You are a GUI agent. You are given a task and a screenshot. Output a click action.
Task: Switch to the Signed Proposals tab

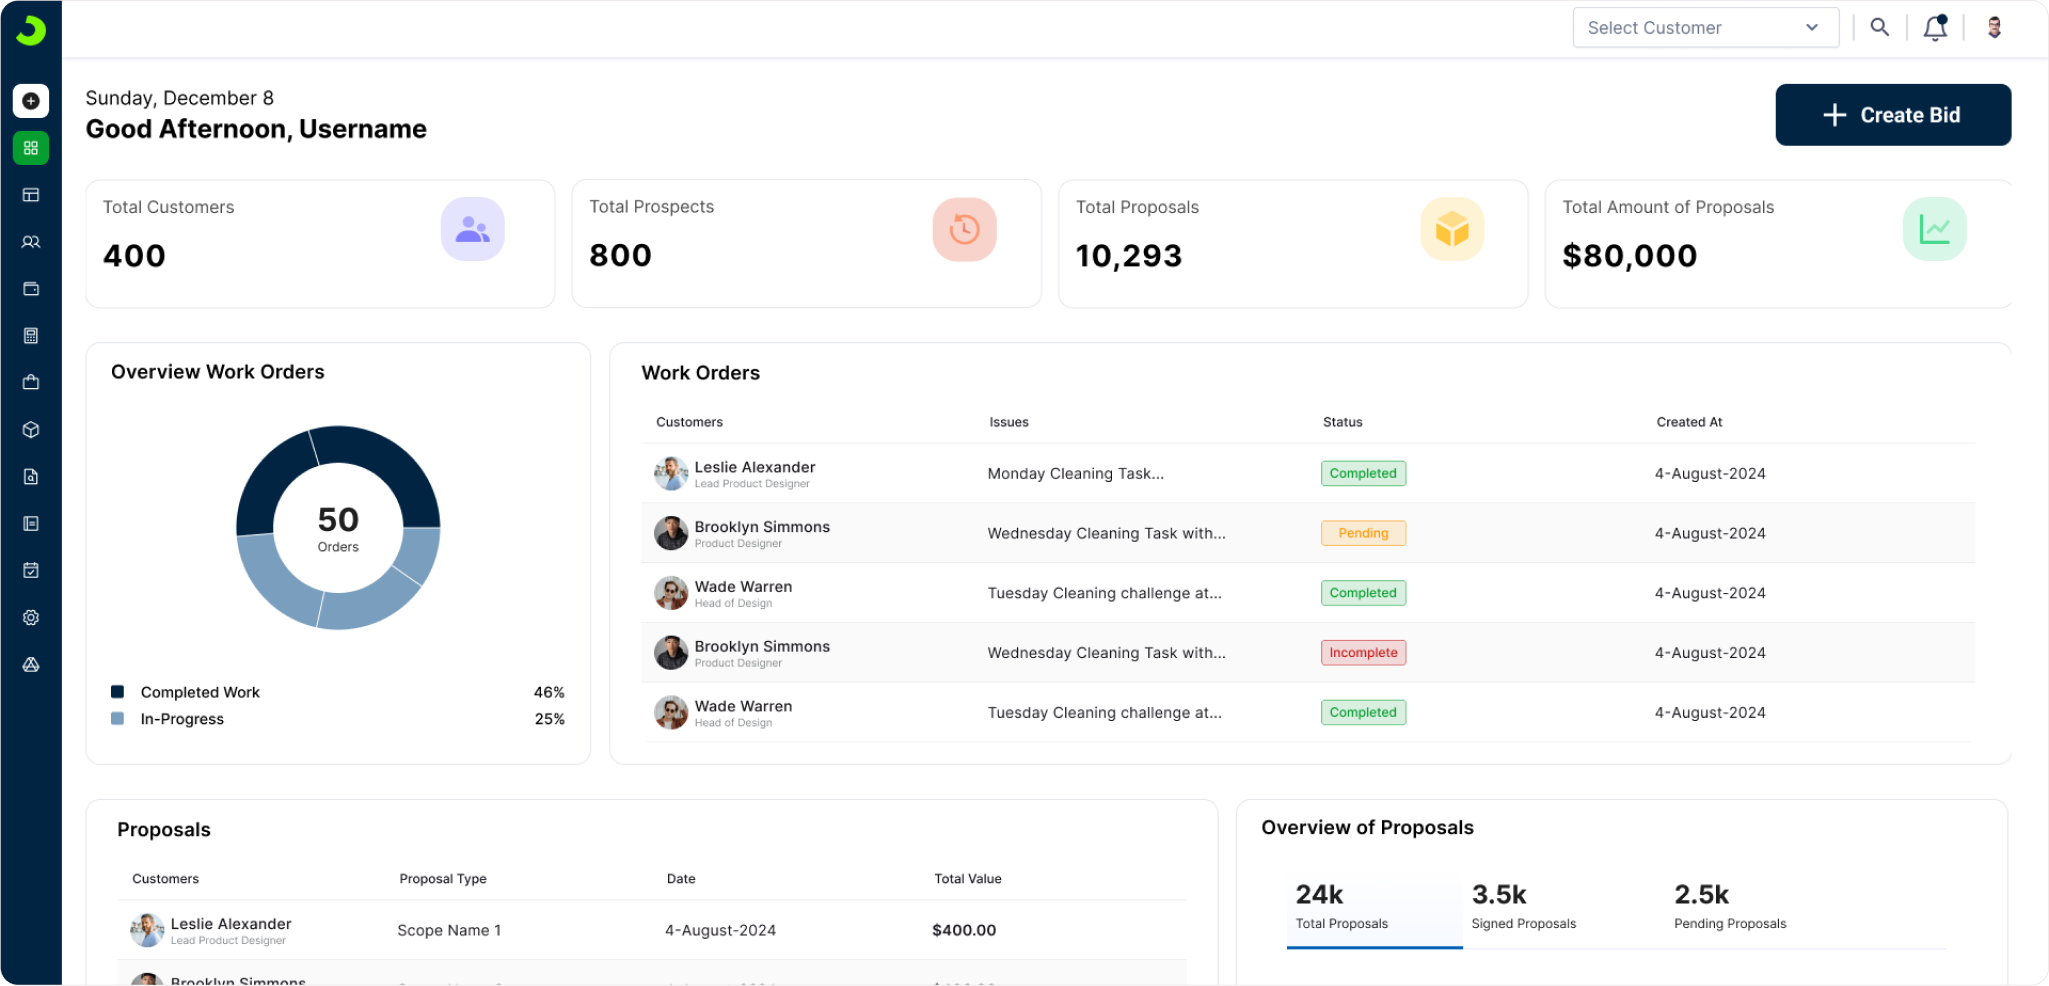tap(1523, 907)
